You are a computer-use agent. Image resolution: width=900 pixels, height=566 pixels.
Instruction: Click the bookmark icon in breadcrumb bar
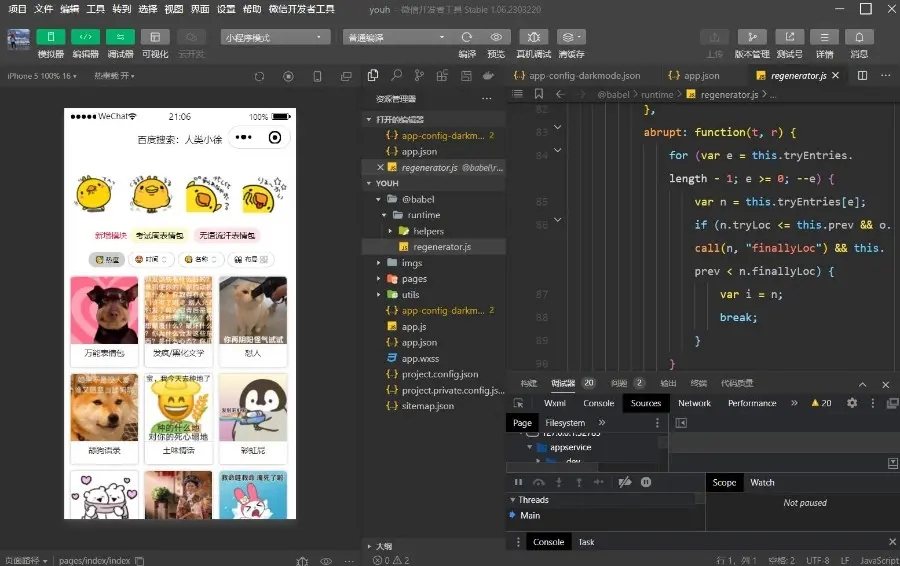pos(538,94)
